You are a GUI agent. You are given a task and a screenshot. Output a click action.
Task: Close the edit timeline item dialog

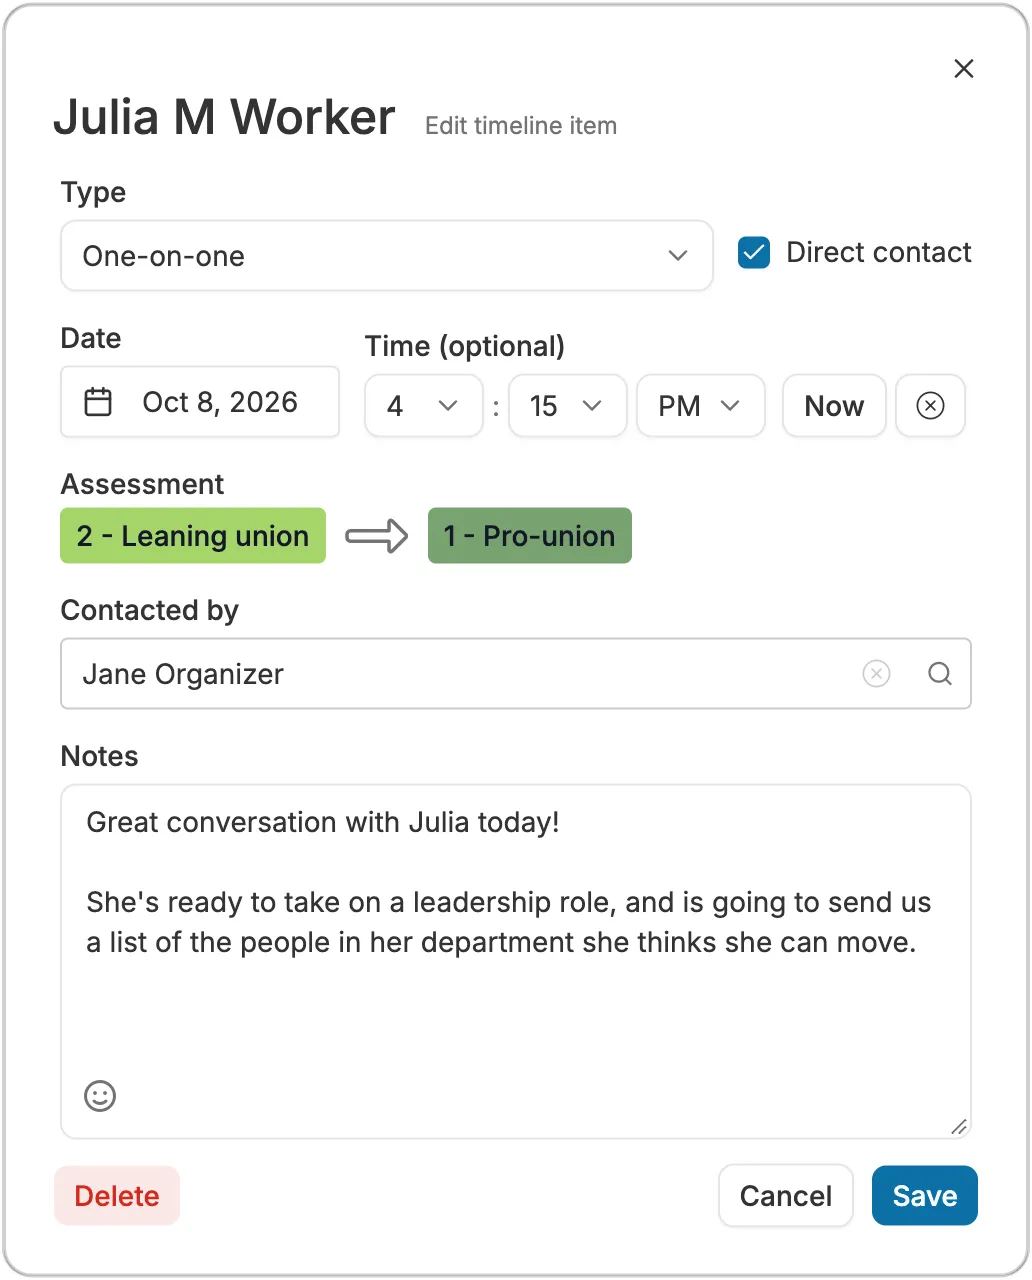[x=964, y=68]
